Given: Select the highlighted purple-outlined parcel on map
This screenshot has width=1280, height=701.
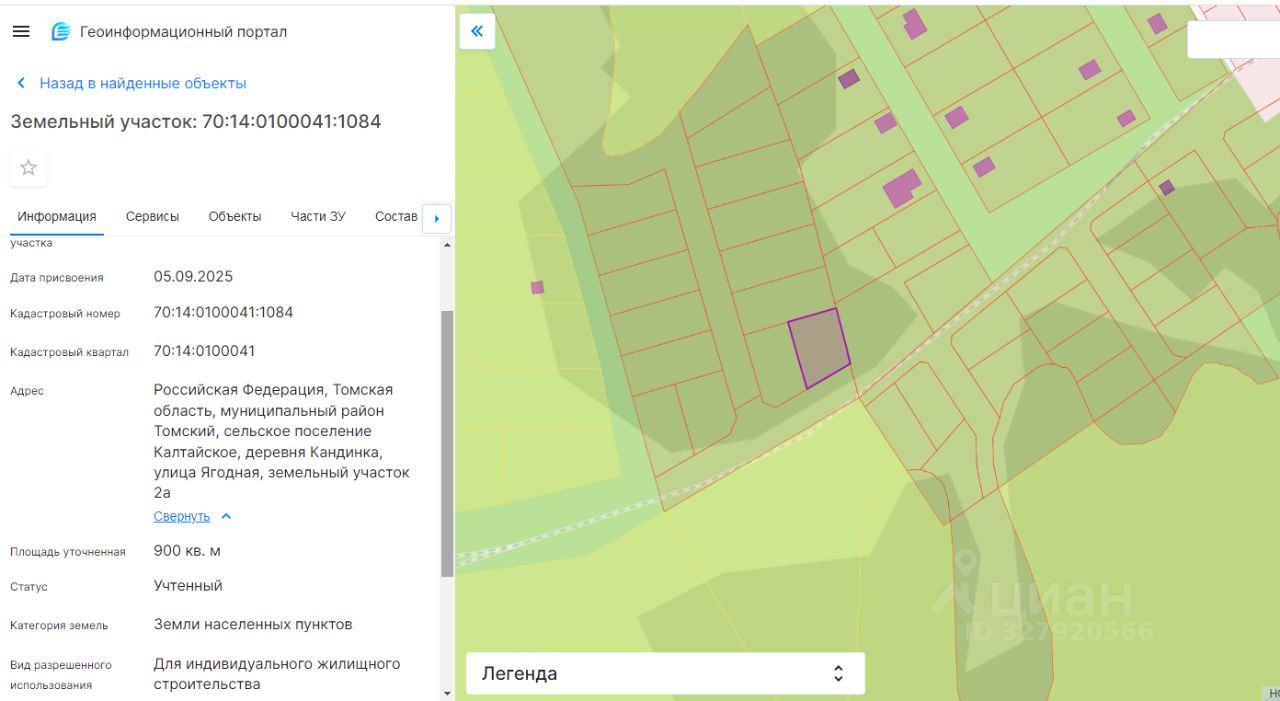Looking at the screenshot, I should click(x=819, y=348).
